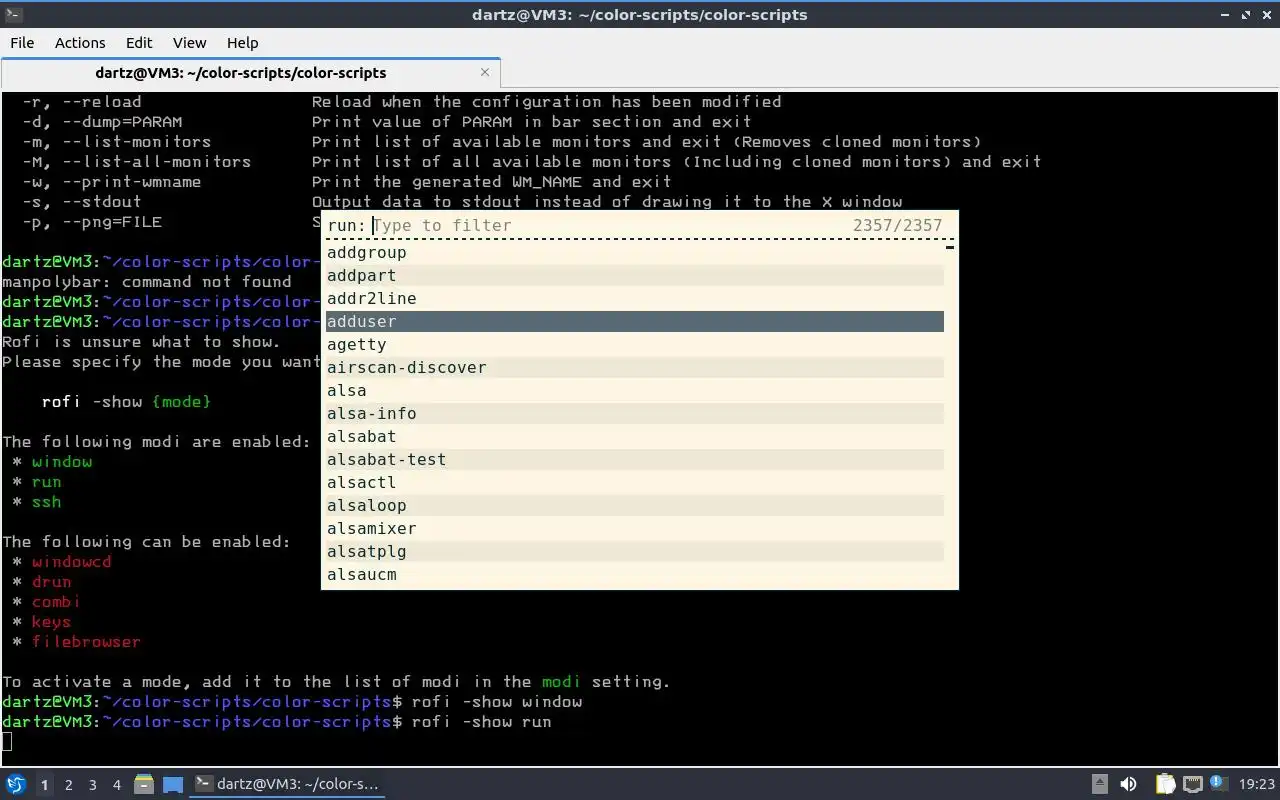Click the red 'windowcd' text

71,562
